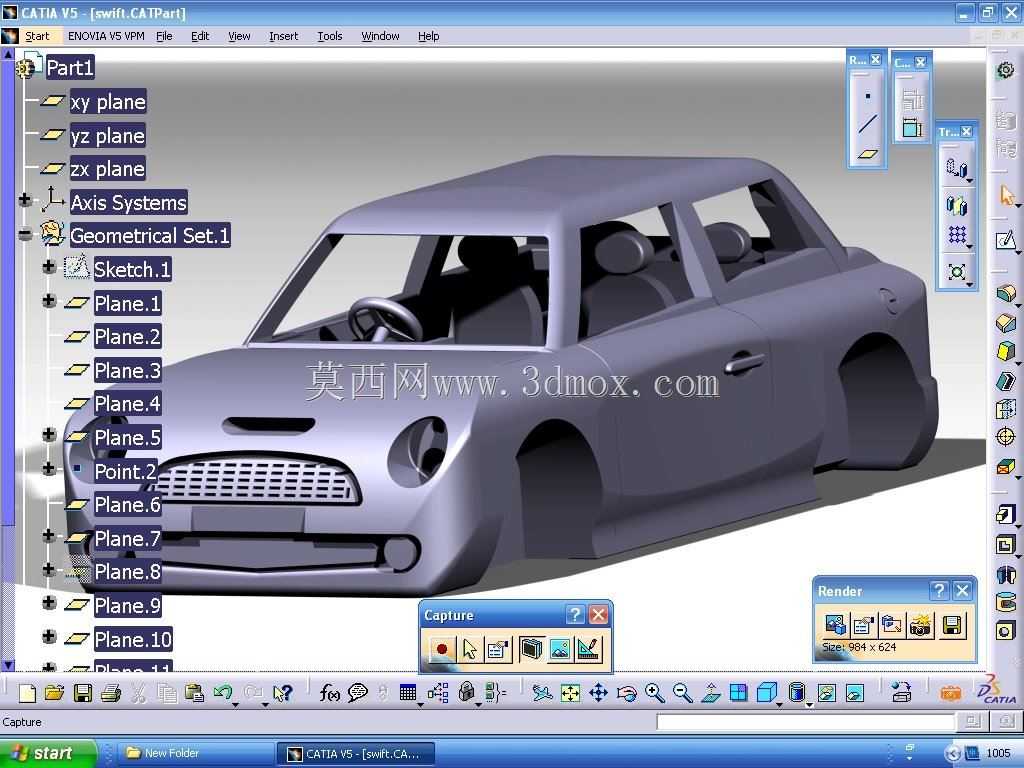Click the Swap visible space icon

tap(854, 692)
